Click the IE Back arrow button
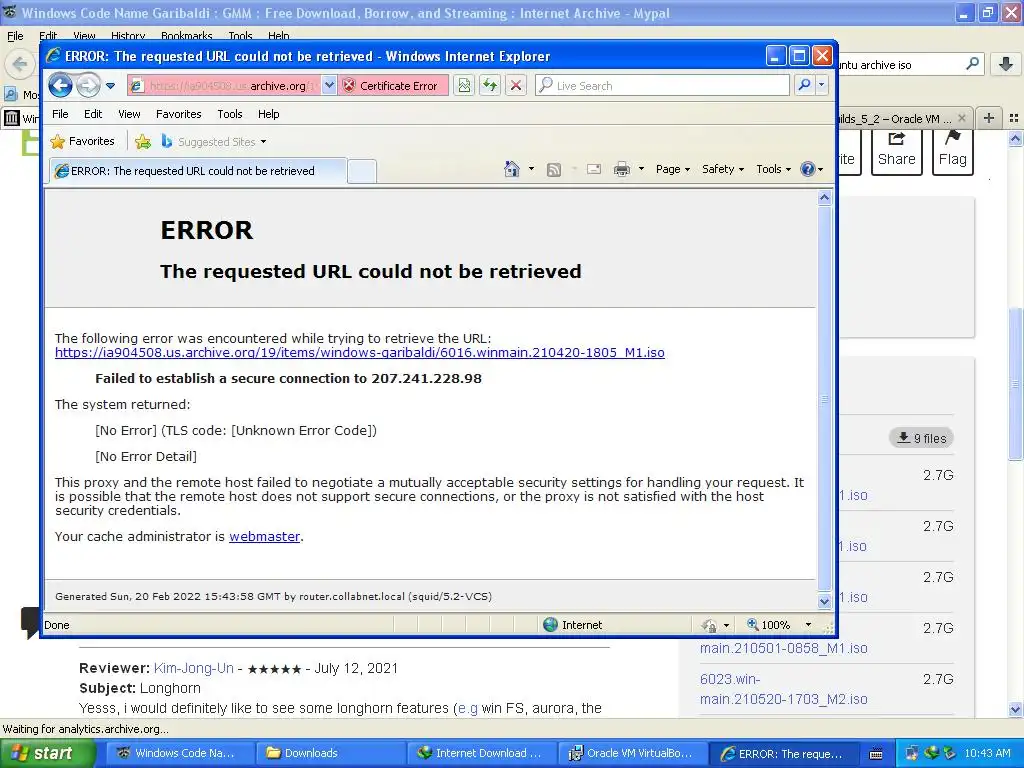 pyautogui.click(x=60, y=85)
